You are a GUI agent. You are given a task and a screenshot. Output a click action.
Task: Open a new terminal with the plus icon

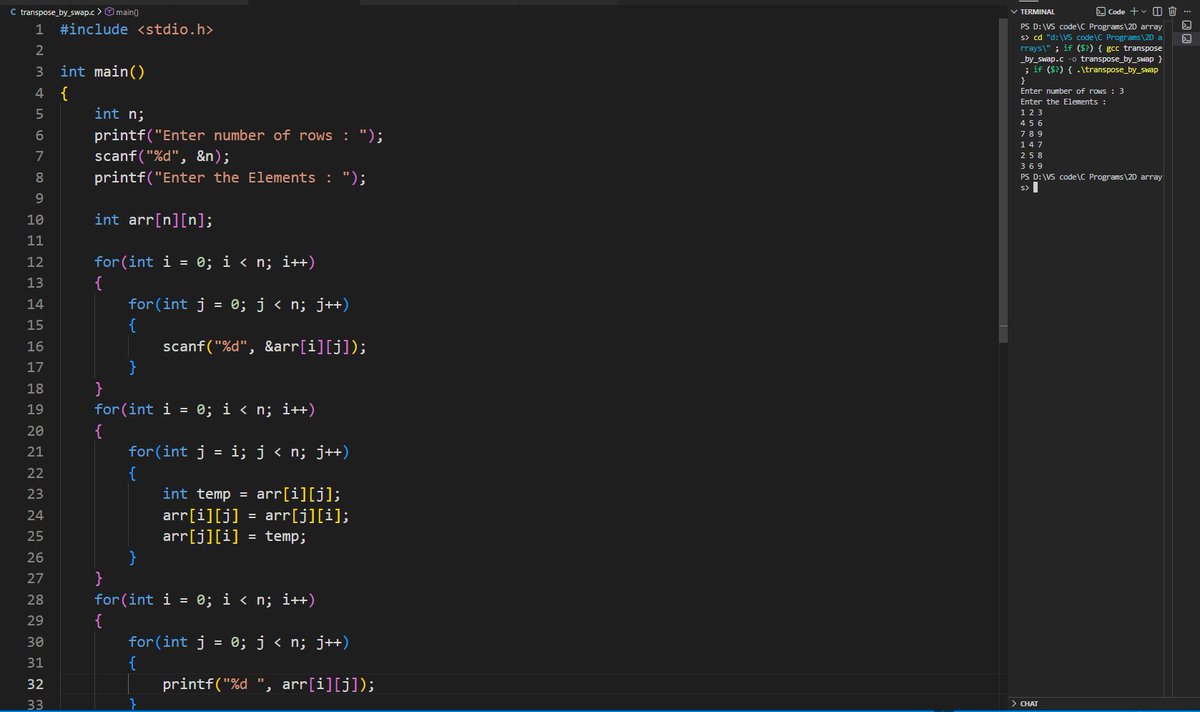click(x=1135, y=11)
